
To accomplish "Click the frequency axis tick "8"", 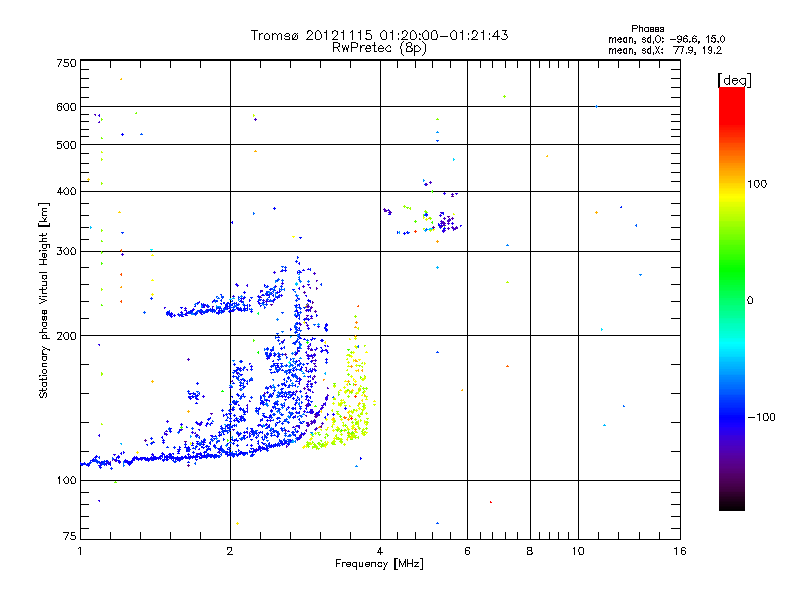I will tap(530, 551).
